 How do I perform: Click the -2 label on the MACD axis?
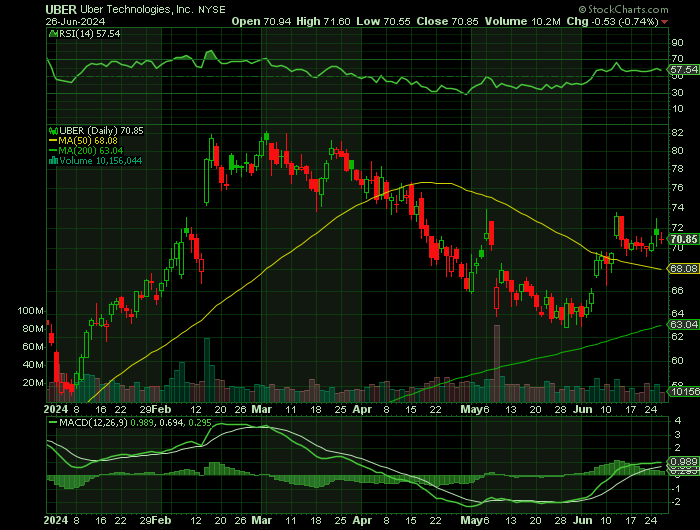click(x=676, y=502)
